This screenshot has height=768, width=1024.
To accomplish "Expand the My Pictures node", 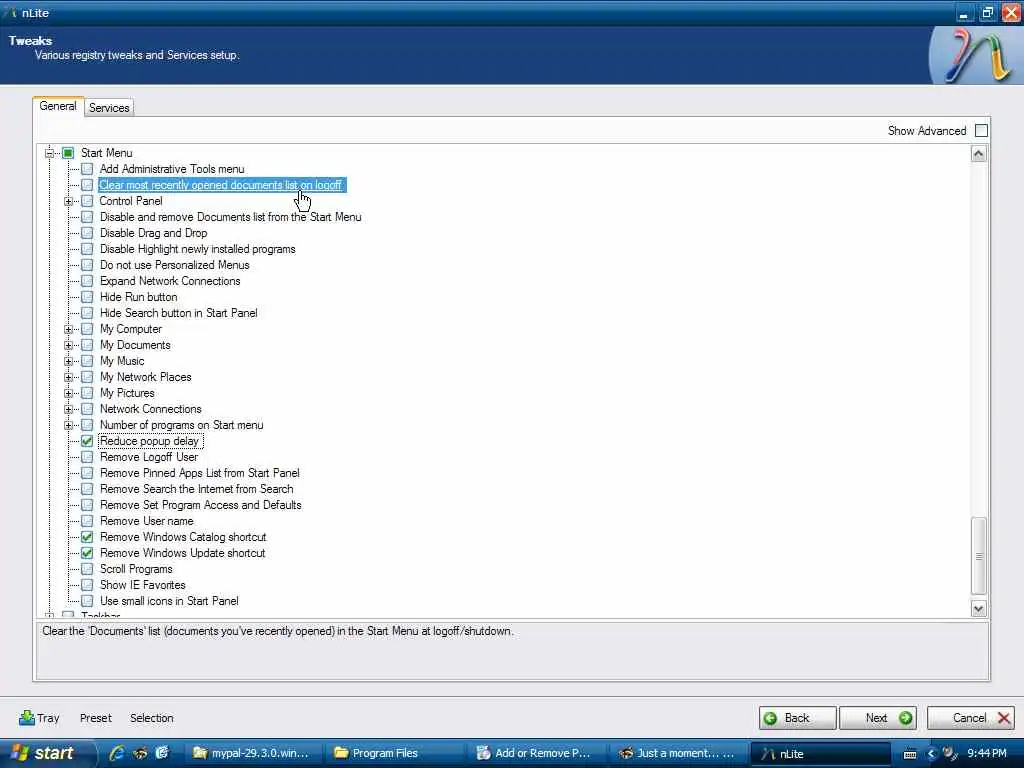I will click(69, 393).
